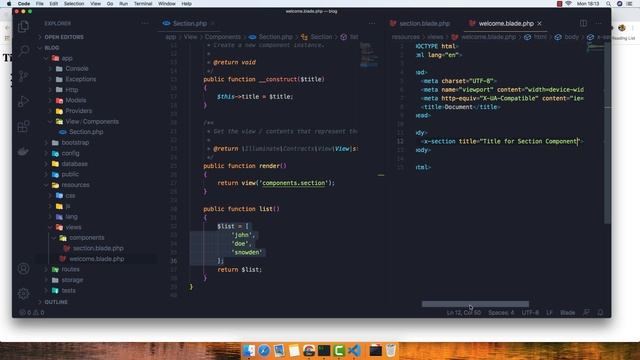Image resolution: width=640 pixels, height=360 pixels.
Task: Click the html breadcrumb in right editor
Action: [x=540, y=37]
